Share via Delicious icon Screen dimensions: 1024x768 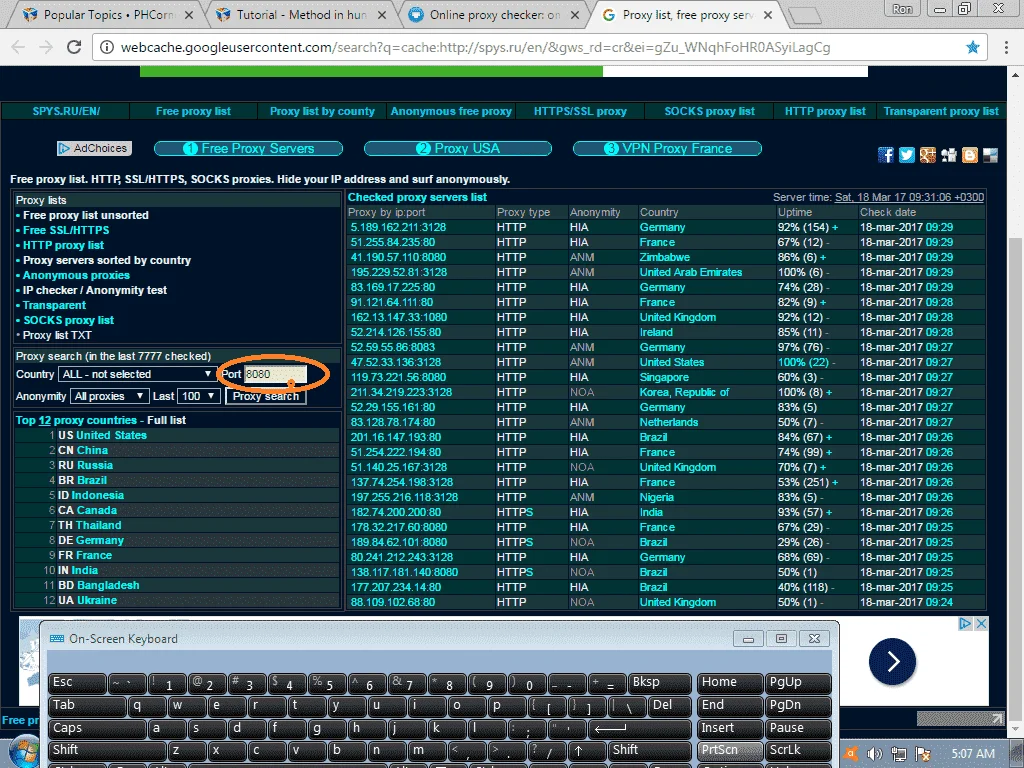991,155
